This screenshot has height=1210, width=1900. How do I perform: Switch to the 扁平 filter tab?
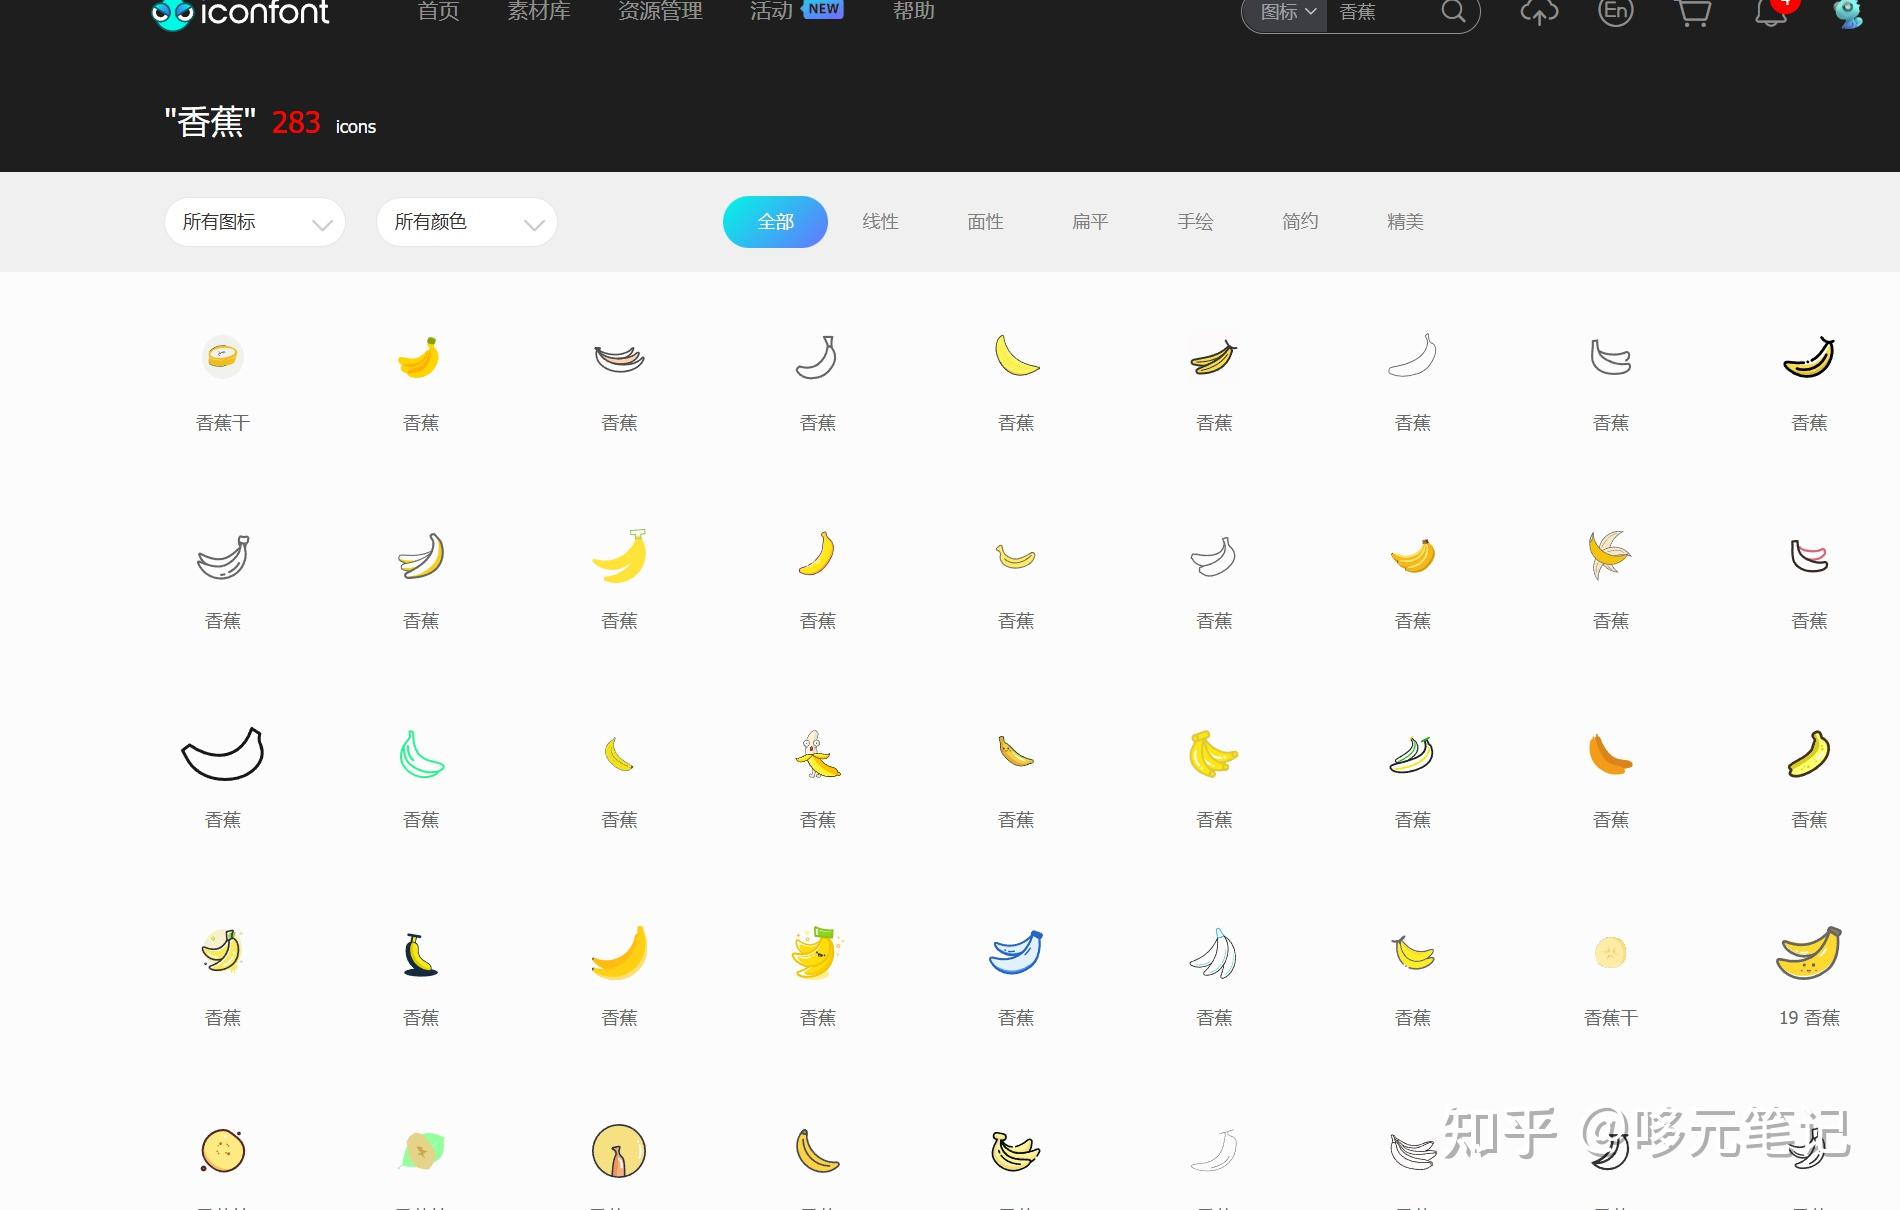[1091, 222]
